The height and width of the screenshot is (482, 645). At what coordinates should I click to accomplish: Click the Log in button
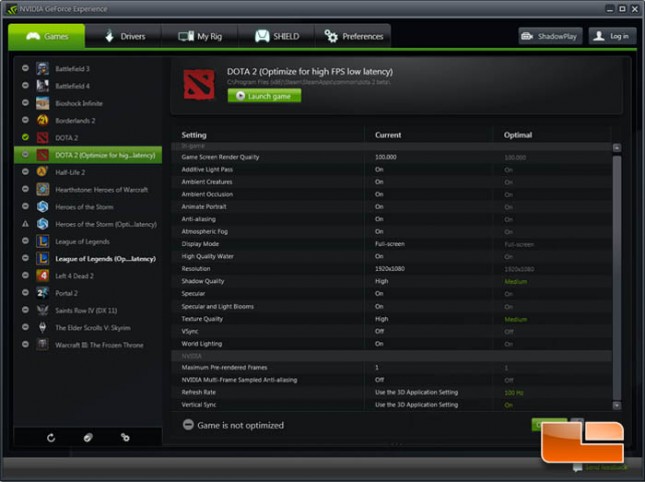(612, 36)
